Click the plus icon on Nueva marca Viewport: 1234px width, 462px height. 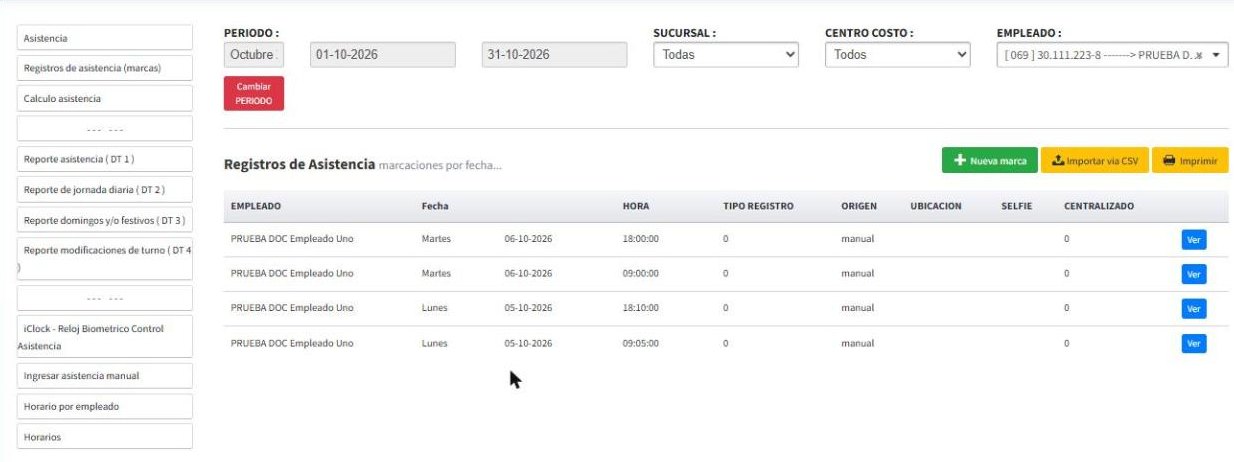pos(959,160)
